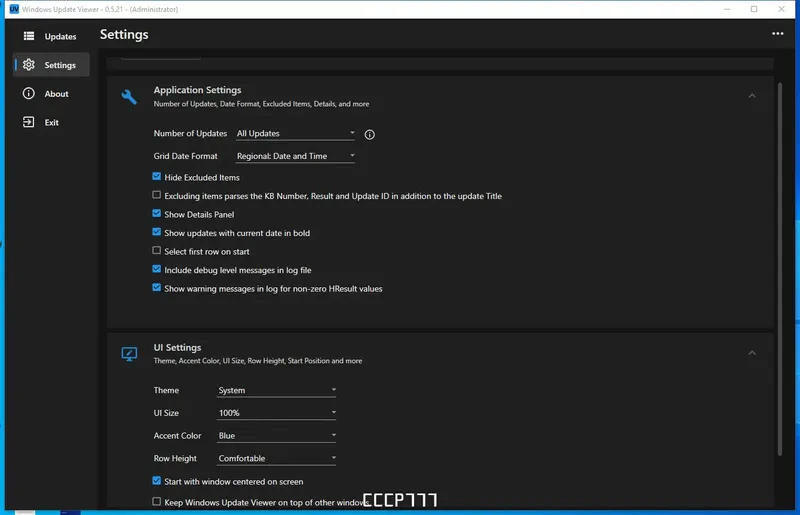
Task: Enable Select first row on start
Action: (x=157, y=251)
